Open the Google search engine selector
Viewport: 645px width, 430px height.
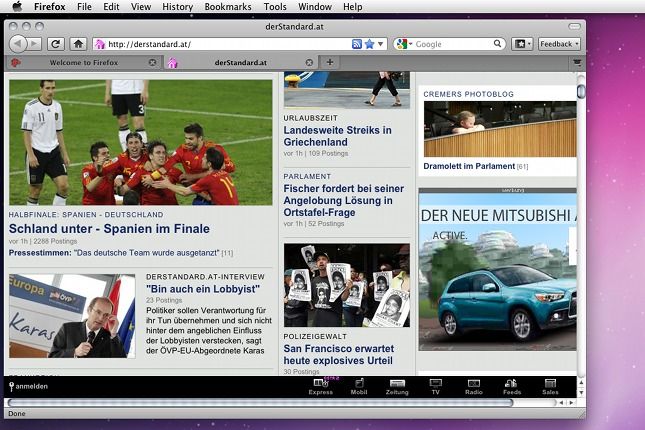404,44
